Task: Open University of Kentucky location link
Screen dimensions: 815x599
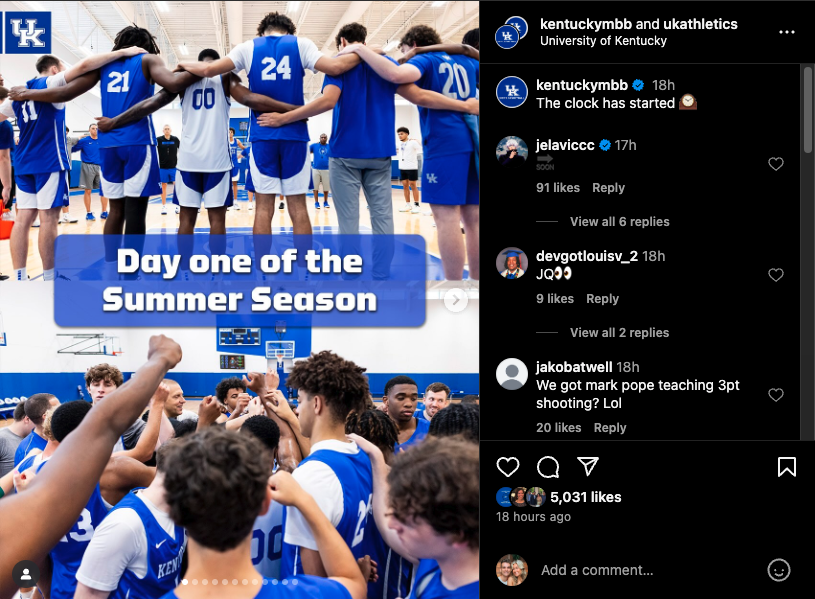Action: click(603, 41)
